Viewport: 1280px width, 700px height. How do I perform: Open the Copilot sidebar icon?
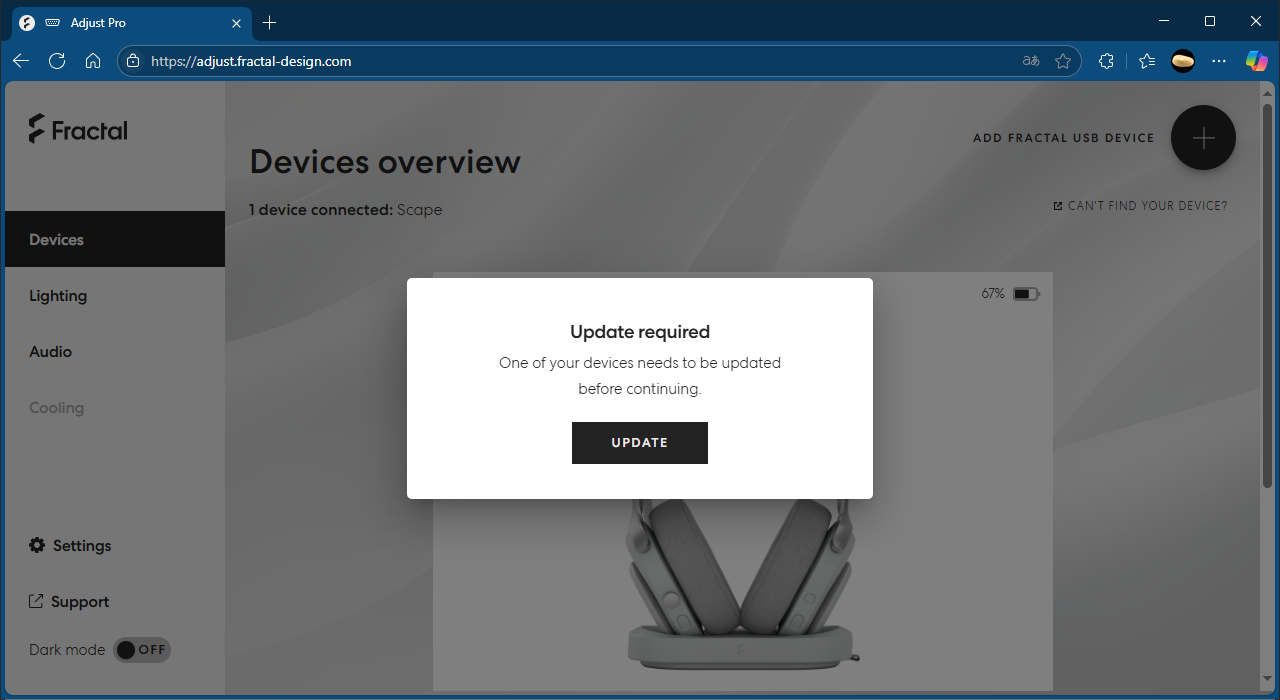[1256, 61]
